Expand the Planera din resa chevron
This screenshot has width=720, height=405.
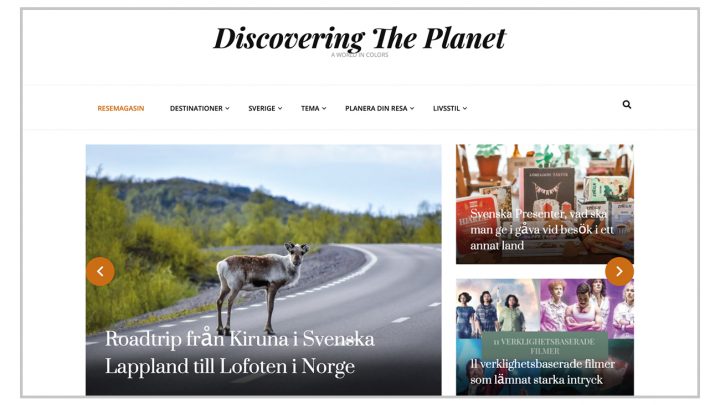tap(412, 108)
